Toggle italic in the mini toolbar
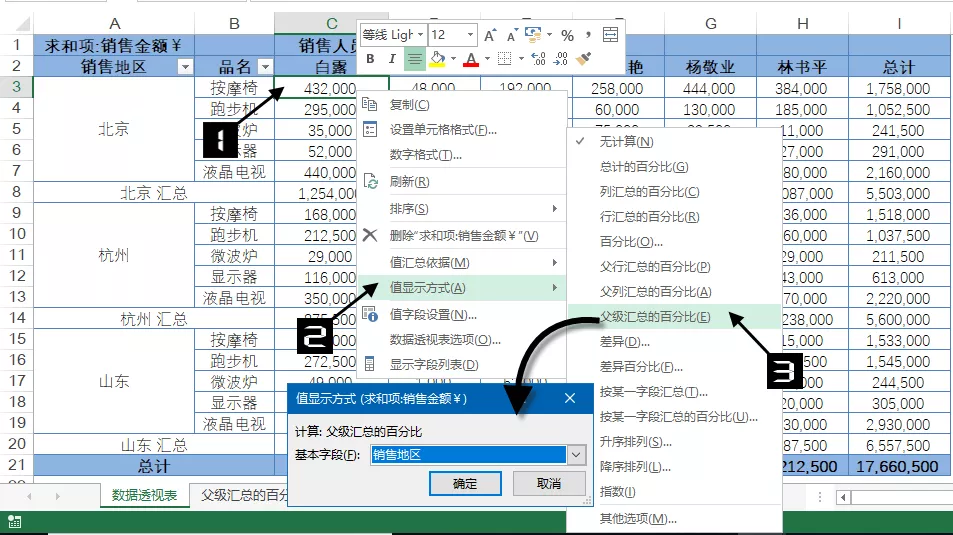This screenshot has height=535, width=953. pyautogui.click(x=392, y=59)
